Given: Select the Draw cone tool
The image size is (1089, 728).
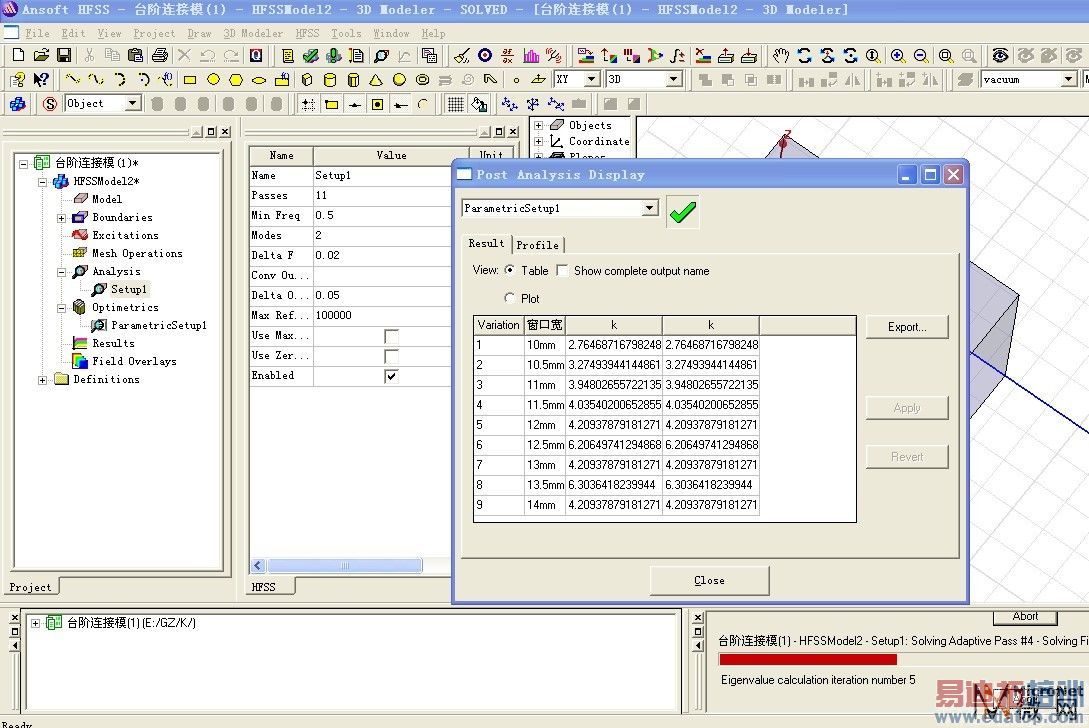Looking at the screenshot, I should [376, 80].
